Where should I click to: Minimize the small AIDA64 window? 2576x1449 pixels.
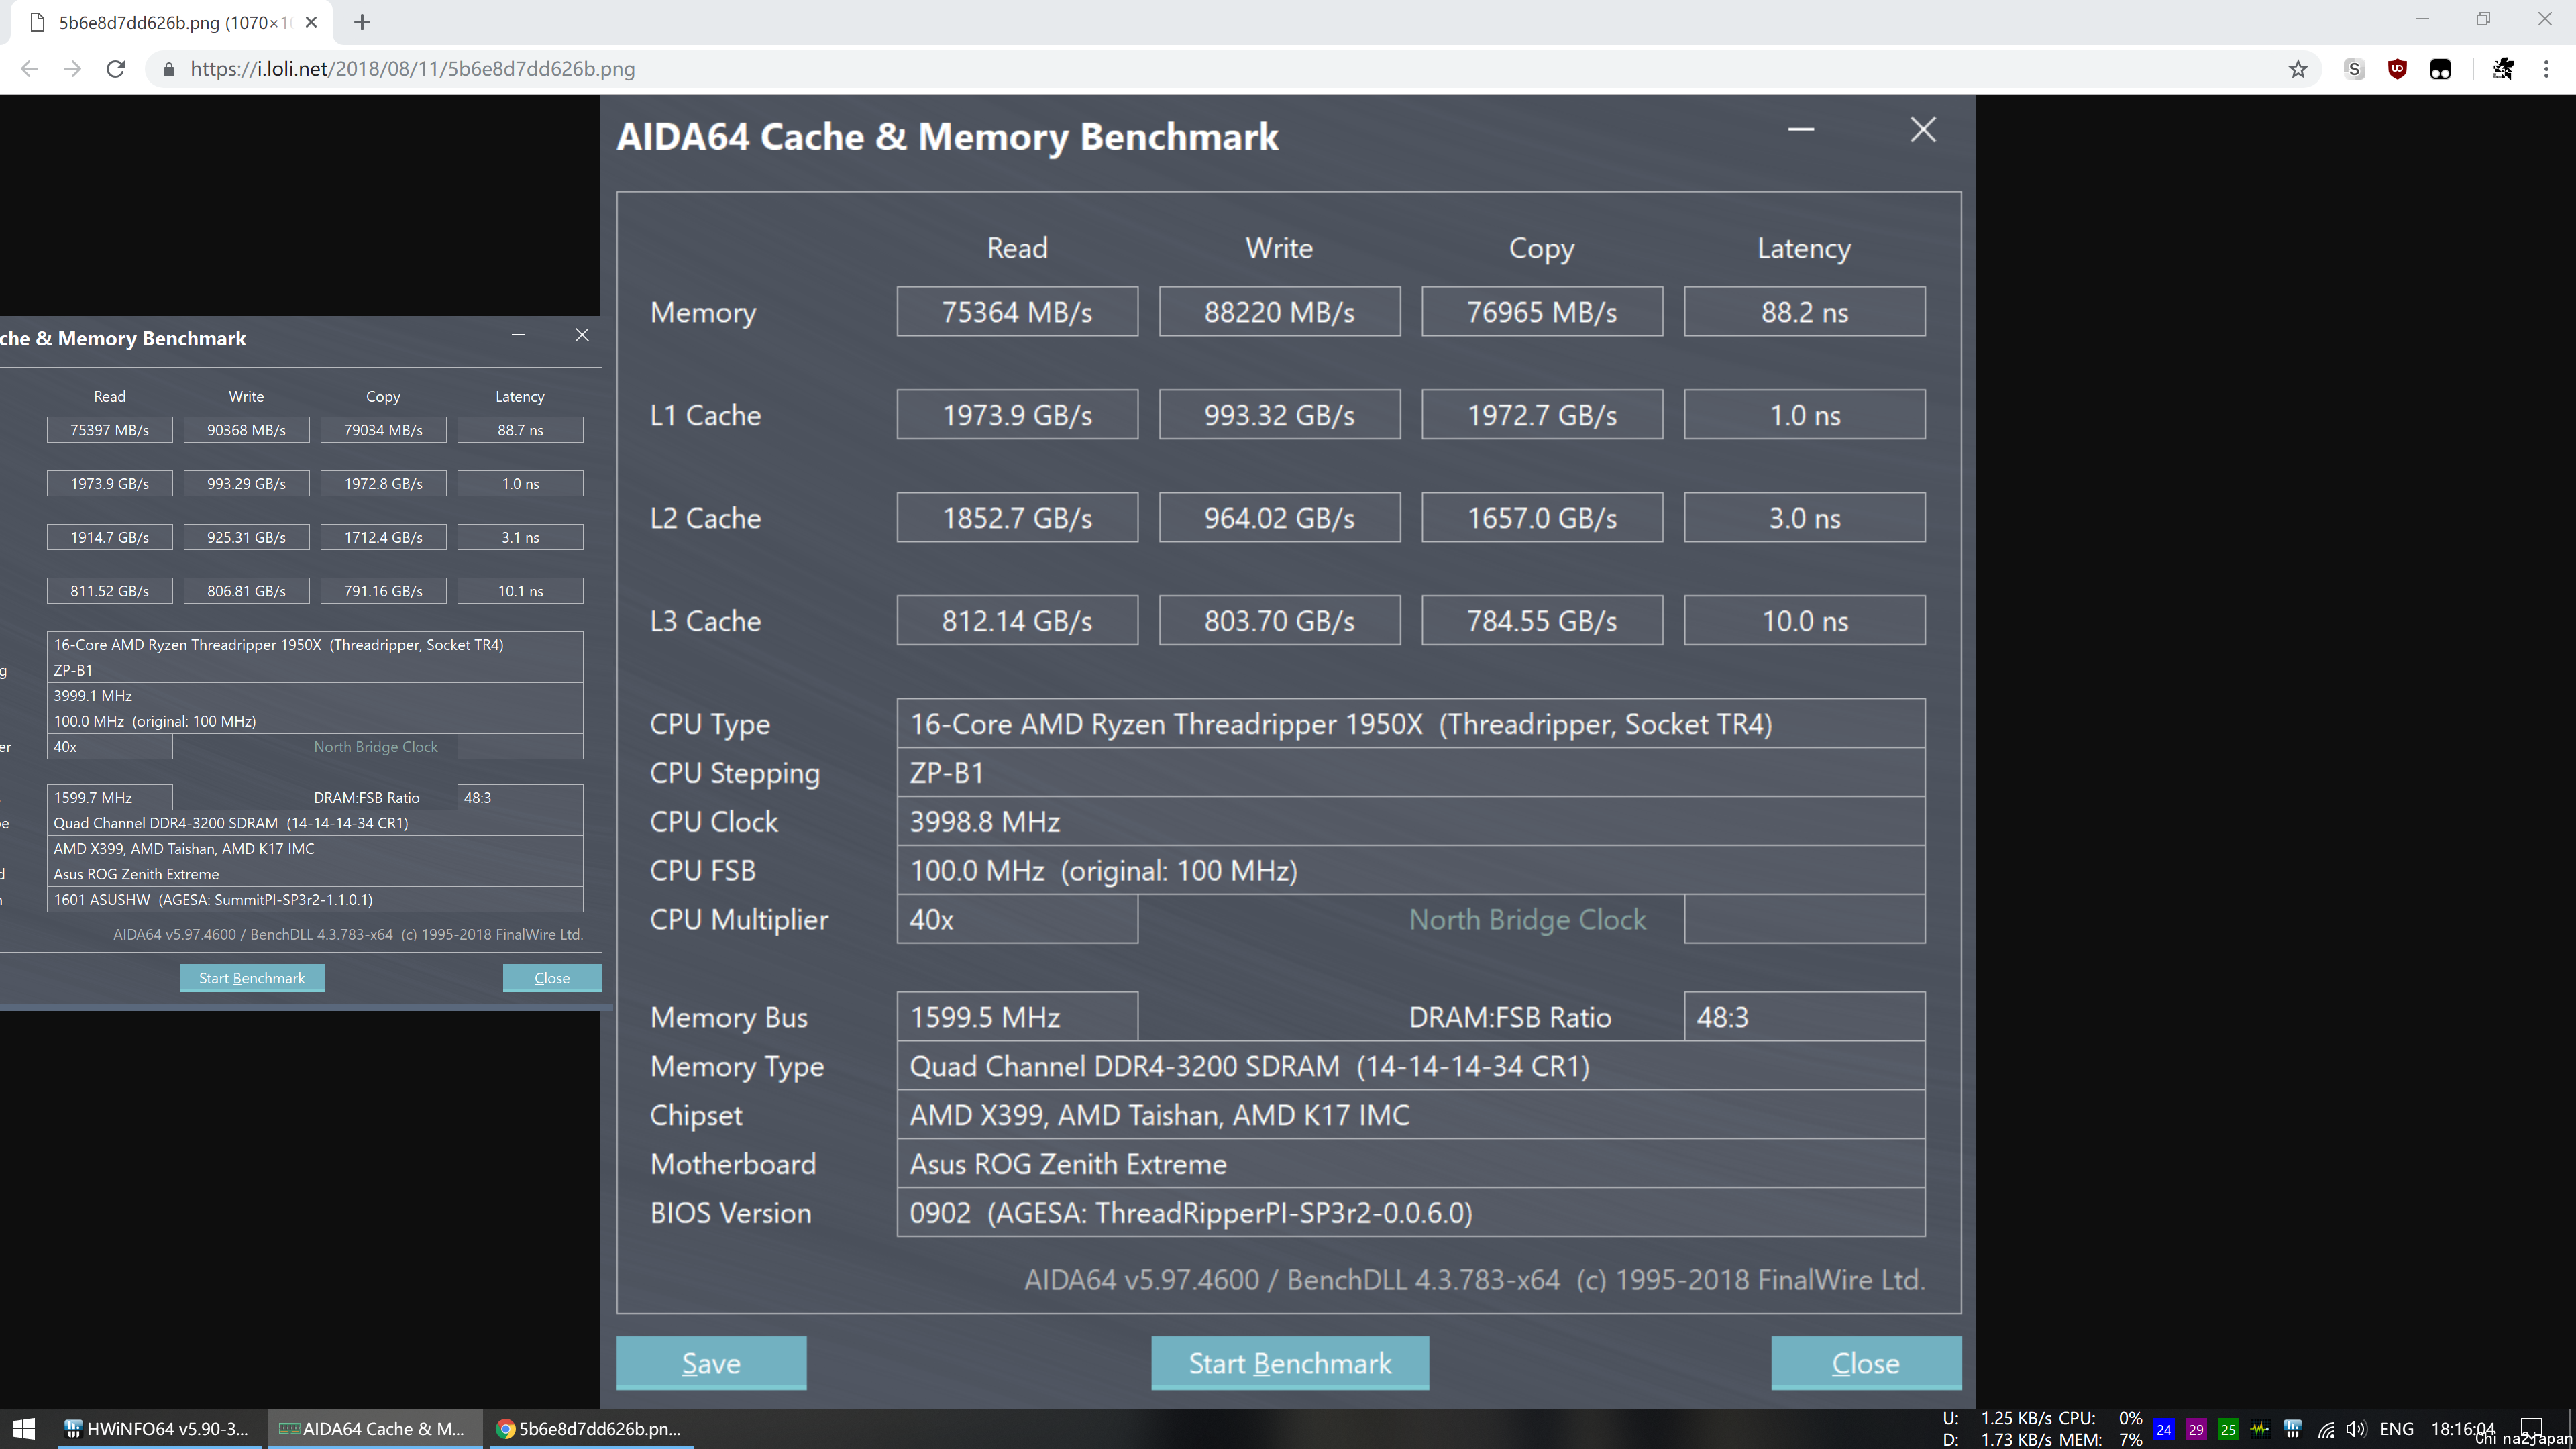[x=518, y=335]
